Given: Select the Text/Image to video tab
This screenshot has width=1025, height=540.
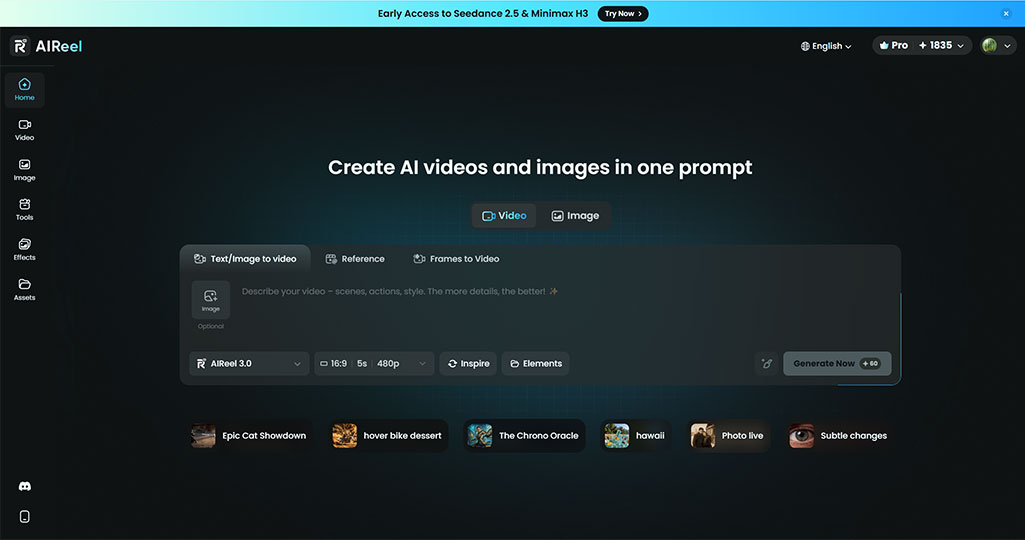Looking at the screenshot, I should (245, 259).
